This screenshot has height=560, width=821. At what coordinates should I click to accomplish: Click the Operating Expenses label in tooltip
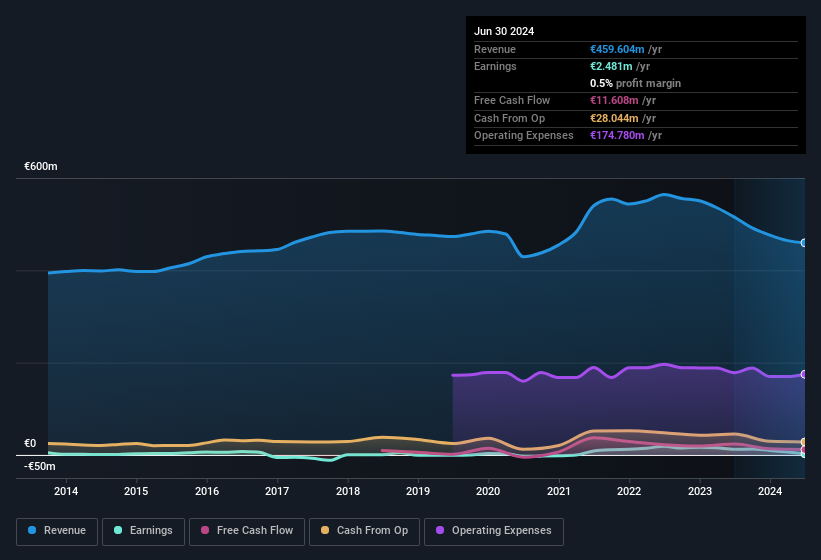pyautogui.click(x=524, y=135)
